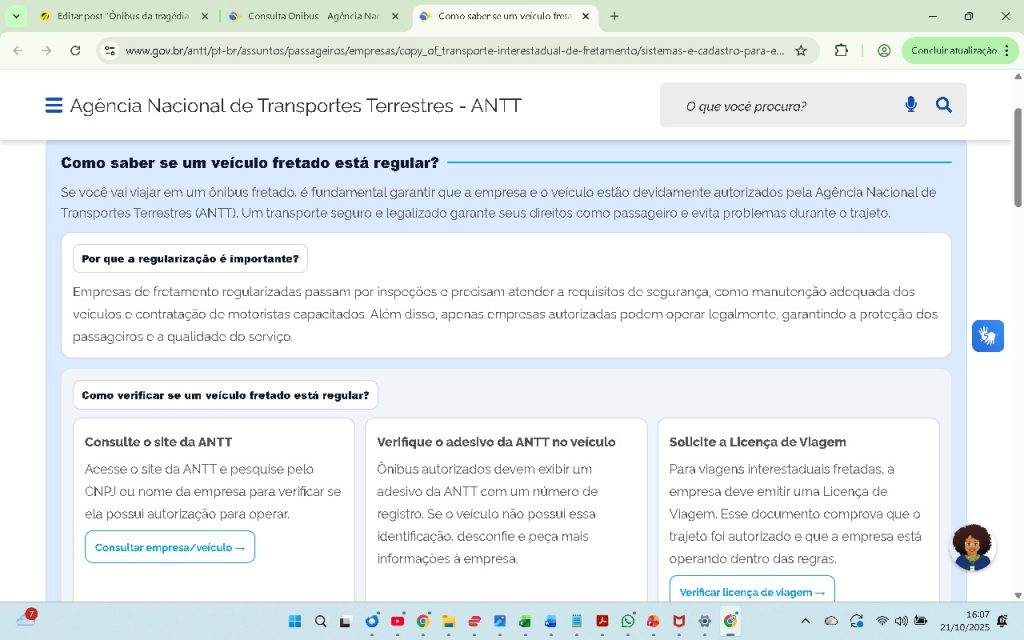
Task: Click the magnifying glass search icon
Action: click(x=943, y=104)
